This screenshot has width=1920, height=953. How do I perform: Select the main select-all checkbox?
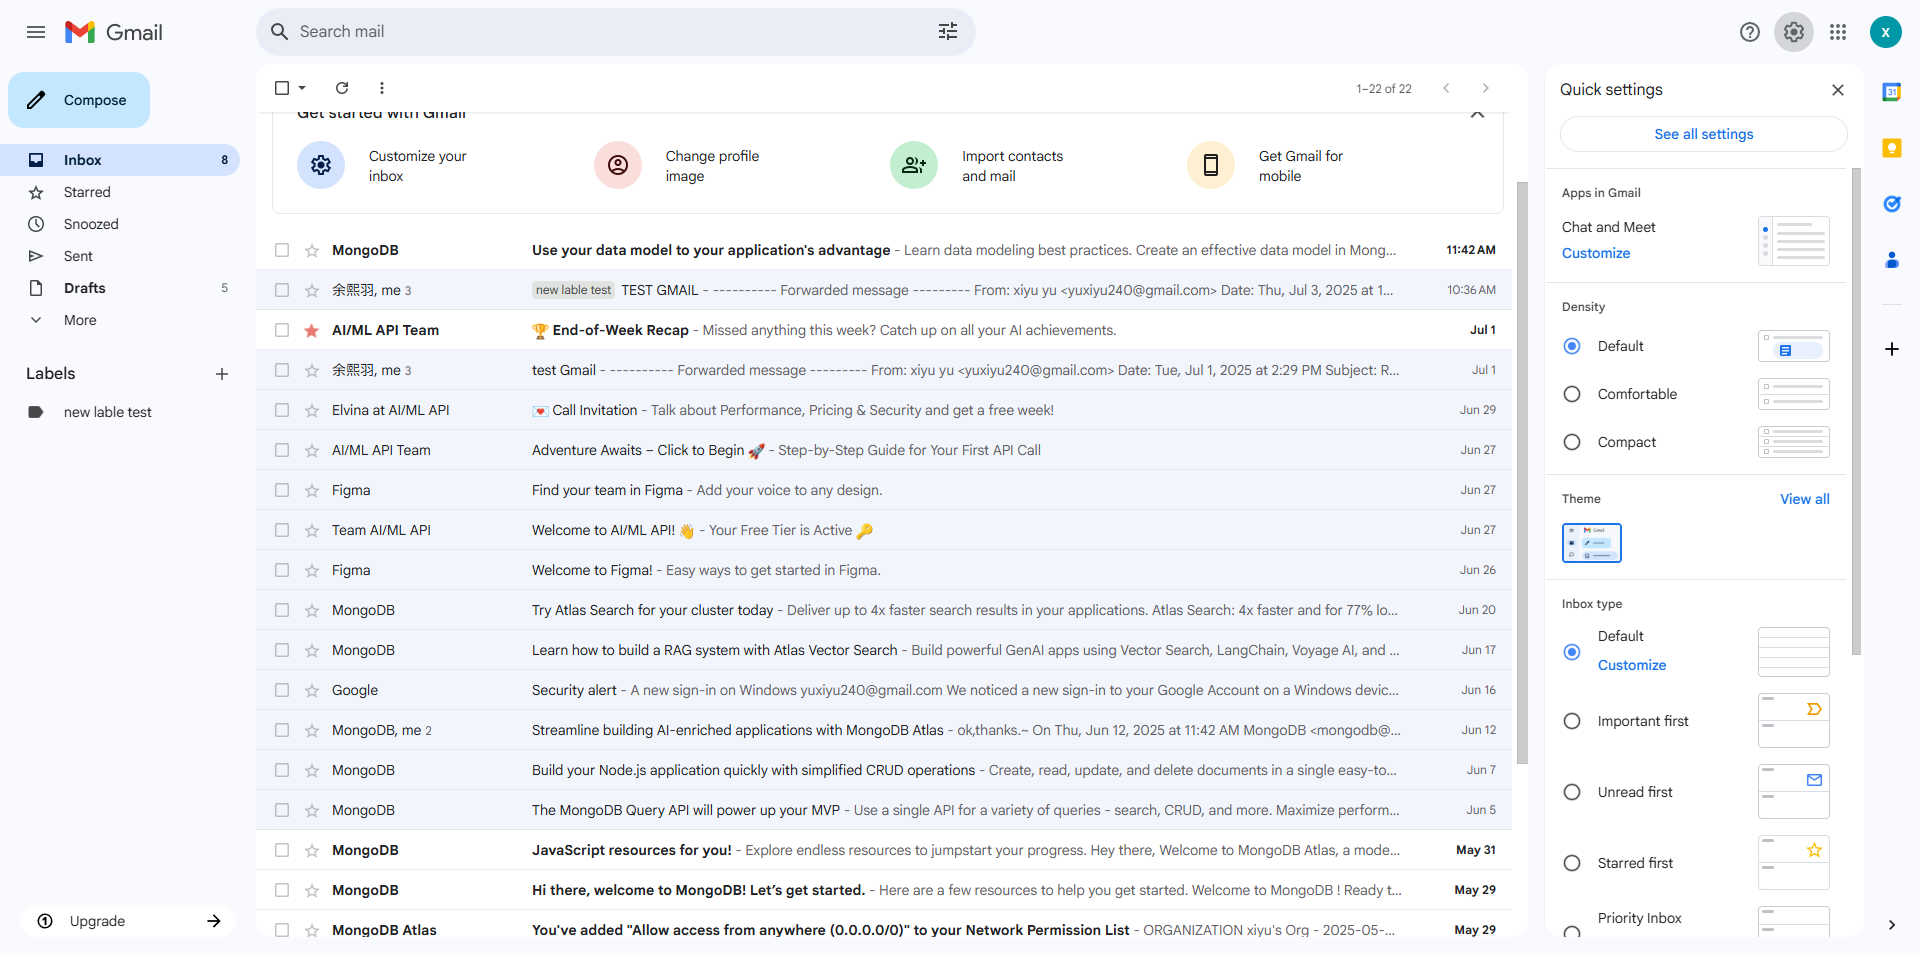click(282, 88)
